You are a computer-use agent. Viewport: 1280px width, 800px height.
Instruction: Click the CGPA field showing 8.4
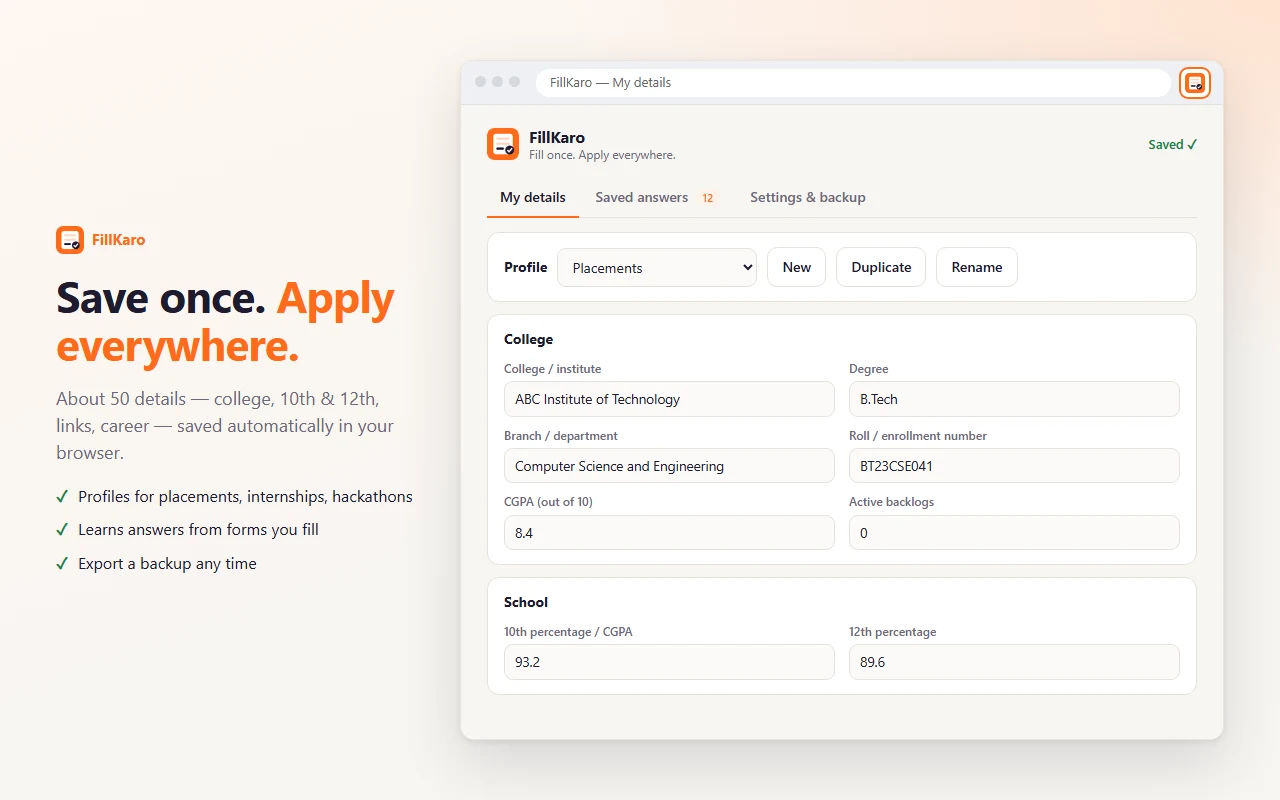click(669, 533)
